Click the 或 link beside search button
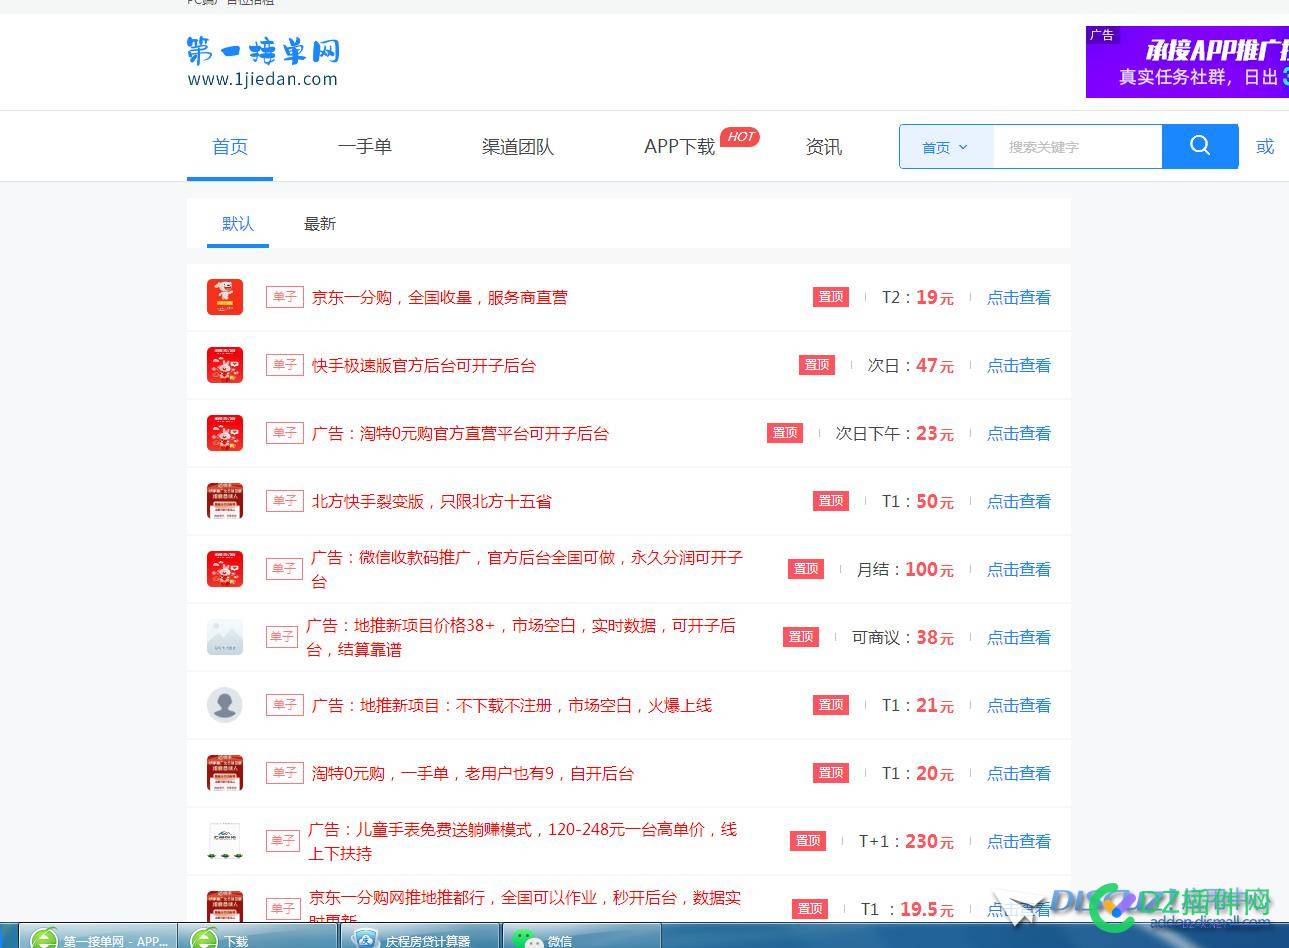Screen dimensions: 1289x948 1265,147
